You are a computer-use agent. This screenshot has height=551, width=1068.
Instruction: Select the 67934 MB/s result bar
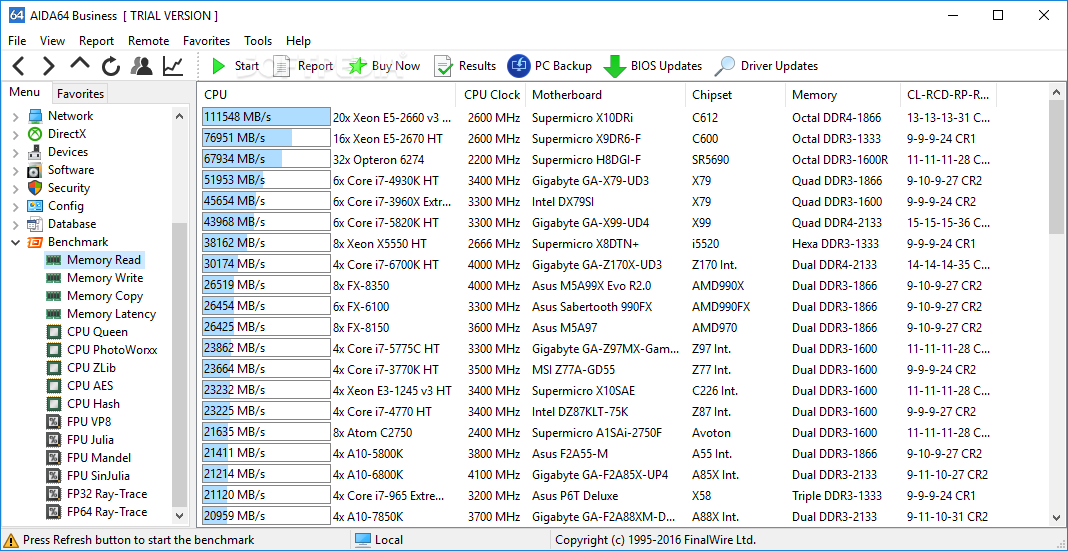pos(266,159)
